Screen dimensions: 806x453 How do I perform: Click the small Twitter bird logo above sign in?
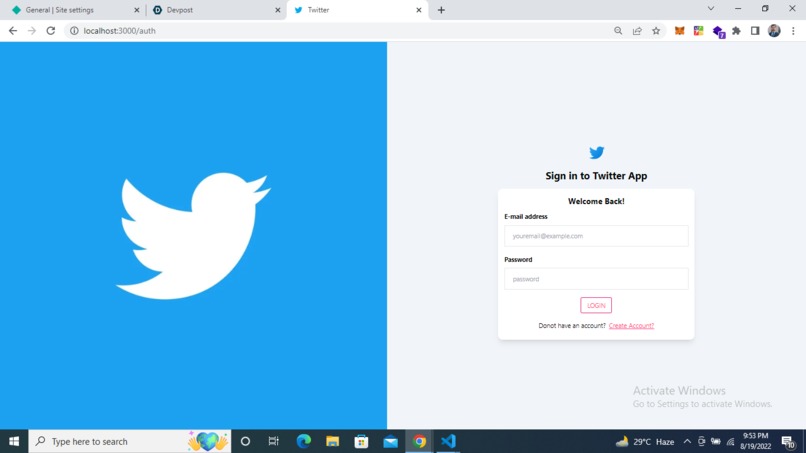point(596,152)
